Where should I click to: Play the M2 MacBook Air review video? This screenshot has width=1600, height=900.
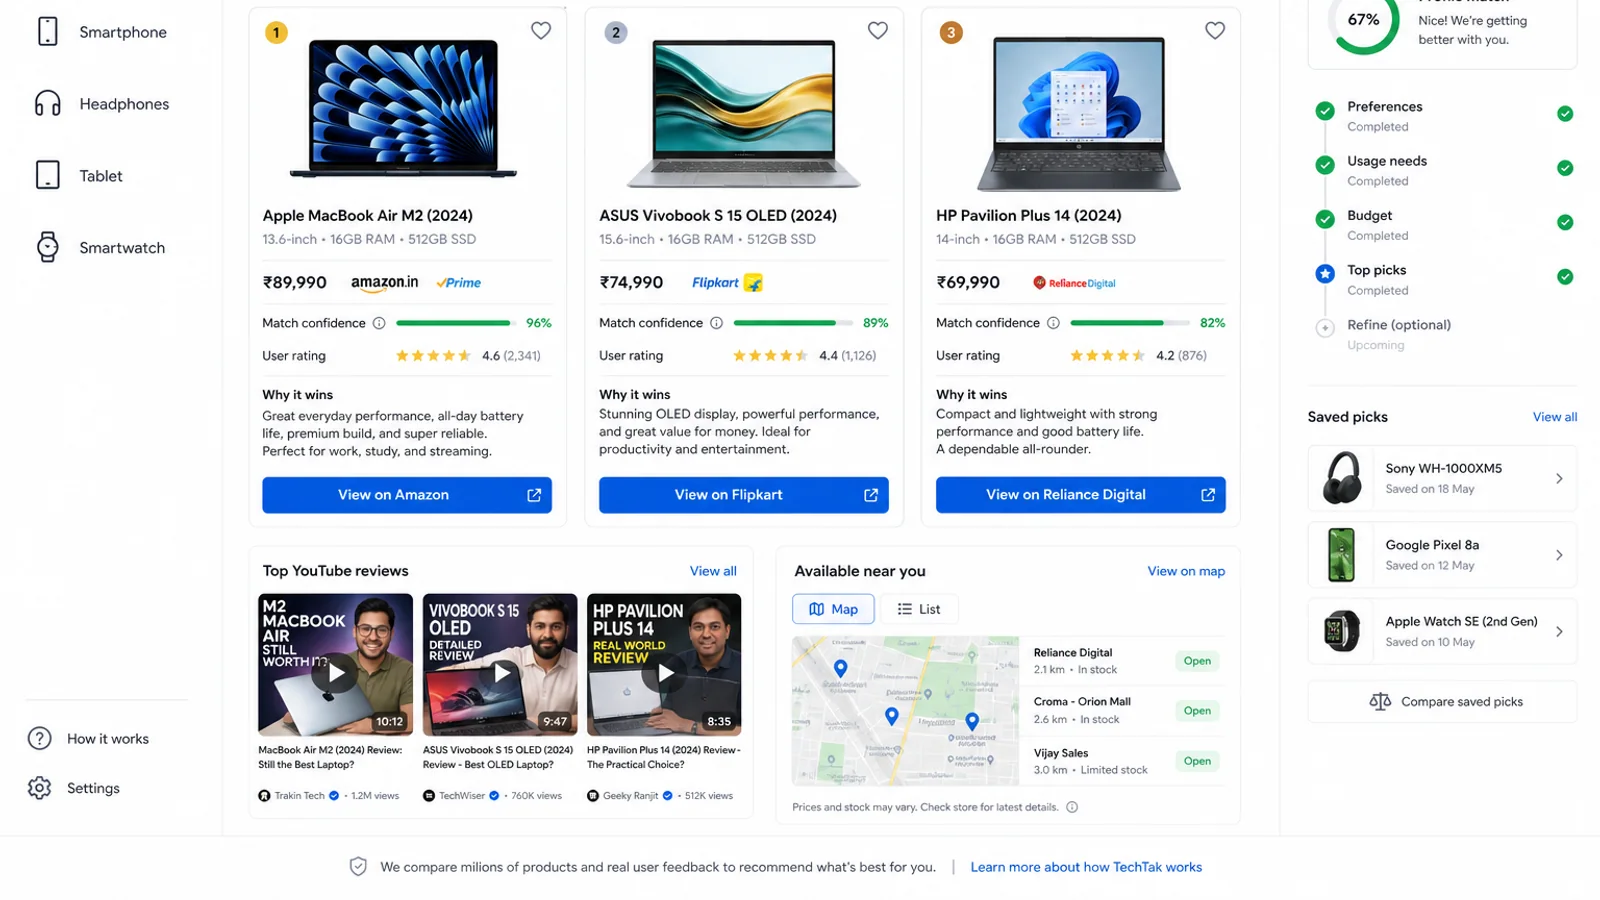click(336, 672)
